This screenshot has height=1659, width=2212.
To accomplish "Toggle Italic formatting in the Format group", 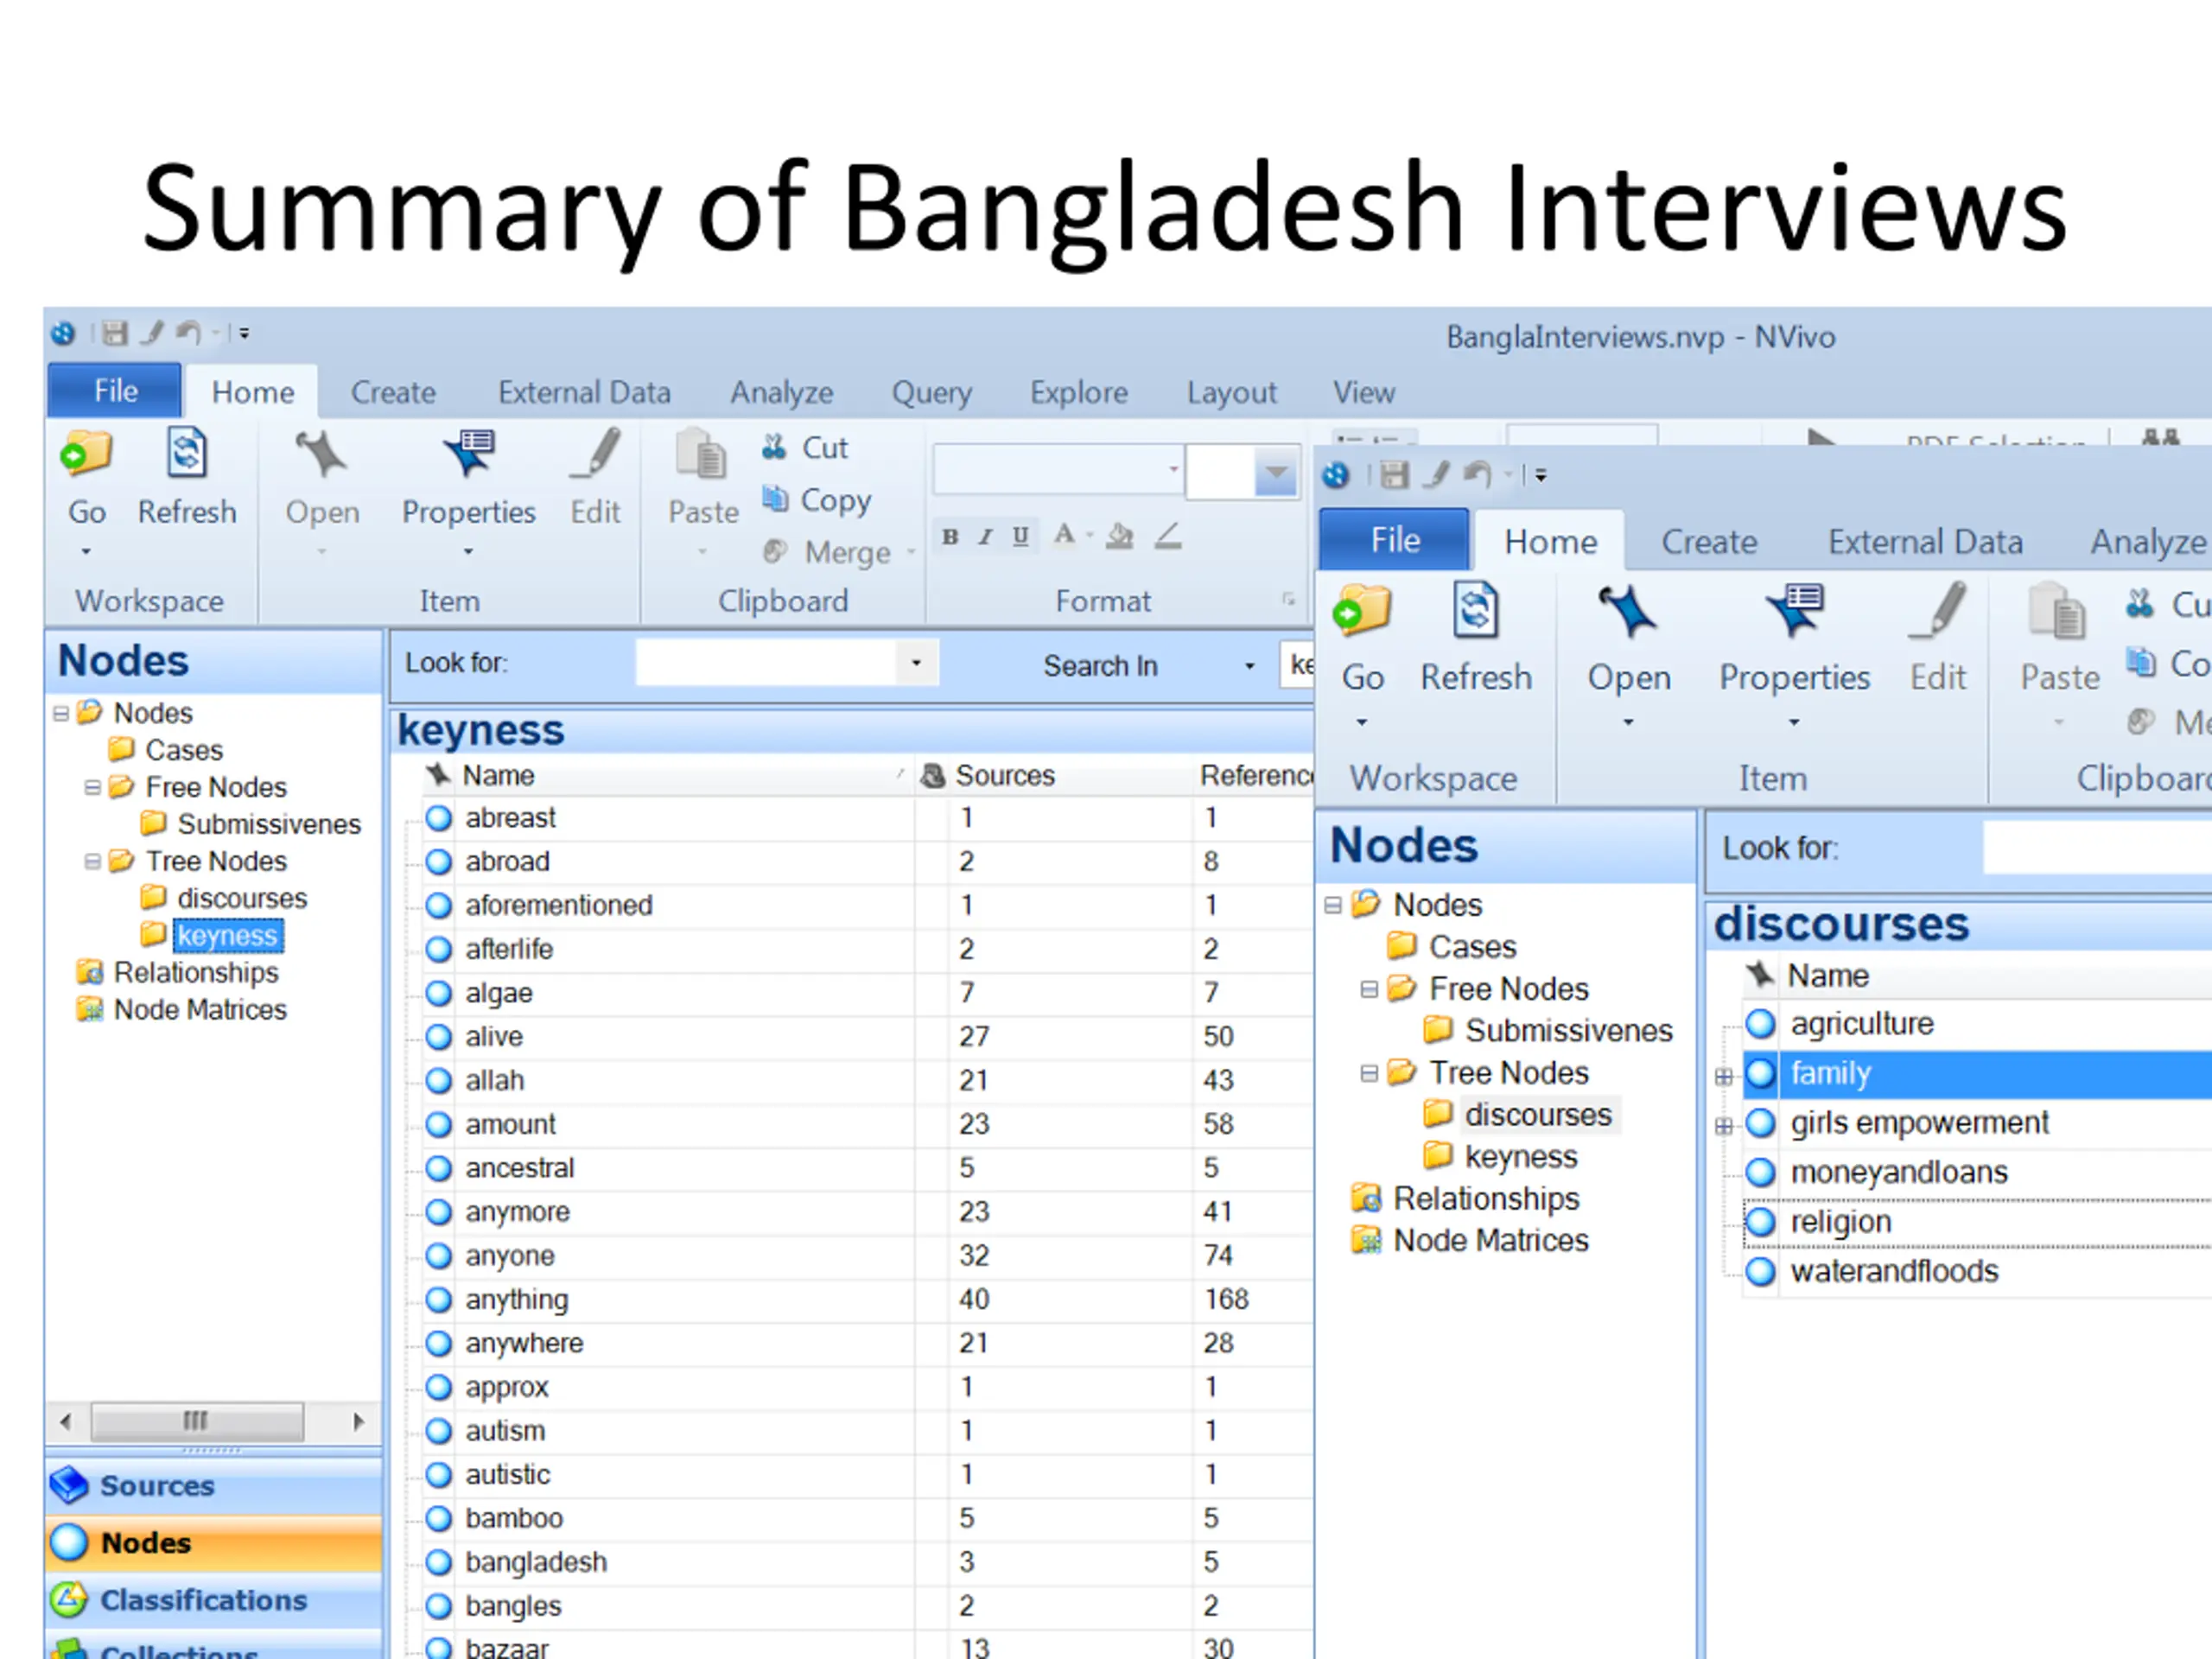I will pyautogui.click(x=986, y=537).
